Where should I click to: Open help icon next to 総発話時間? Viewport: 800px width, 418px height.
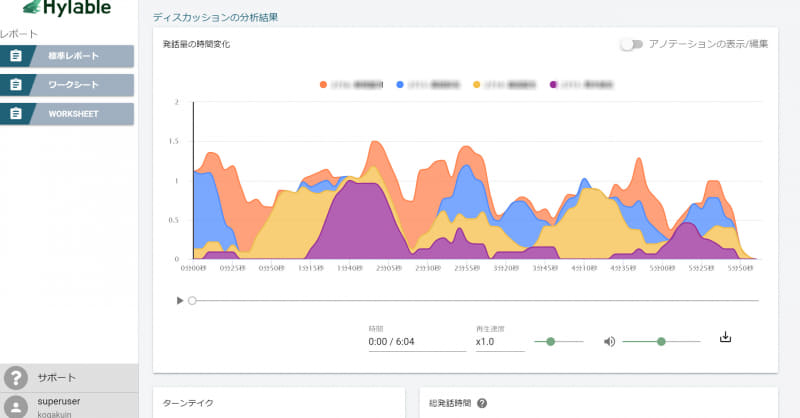click(482, 403)
